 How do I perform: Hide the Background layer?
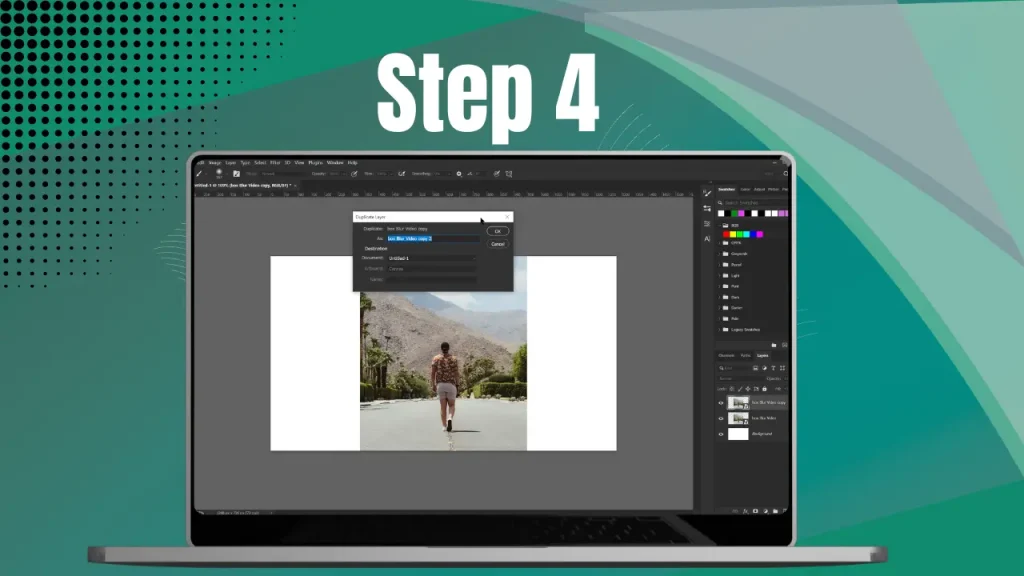click(721, 434)
